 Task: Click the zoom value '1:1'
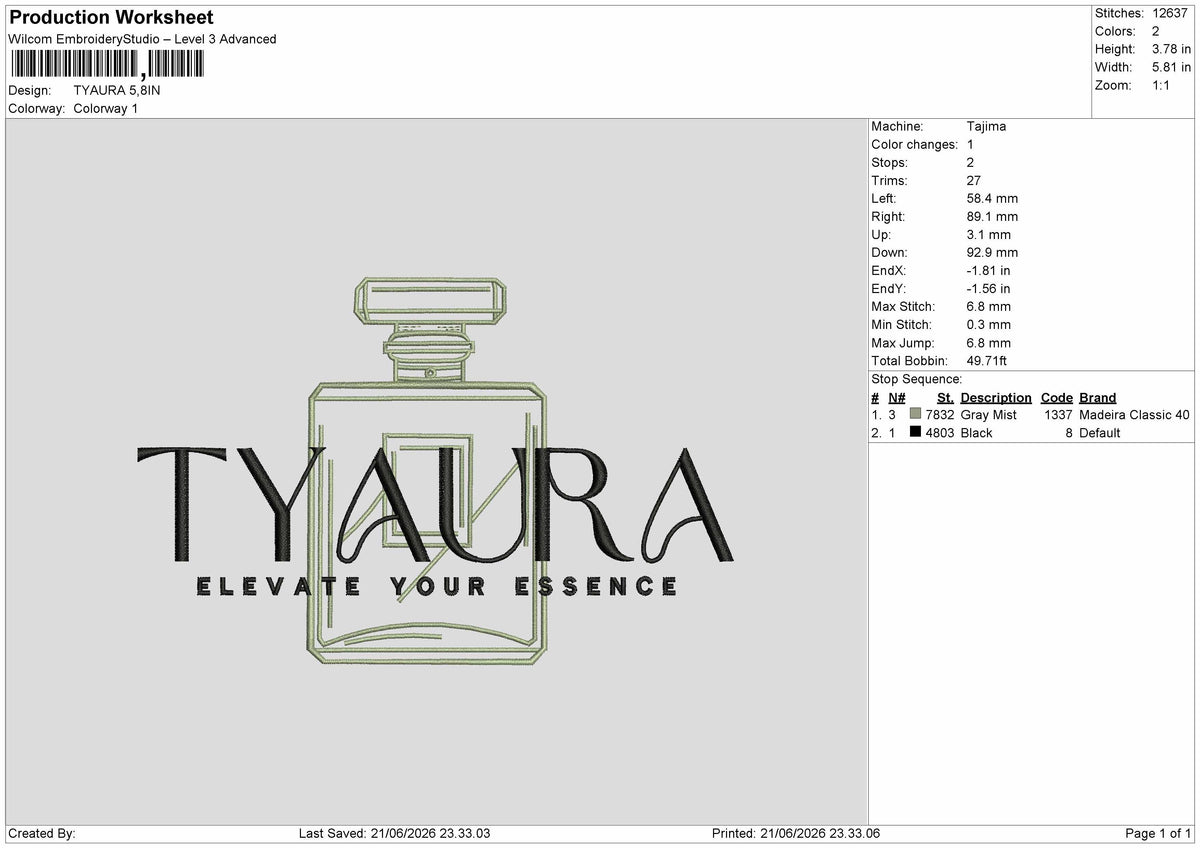click(1162, 85)
